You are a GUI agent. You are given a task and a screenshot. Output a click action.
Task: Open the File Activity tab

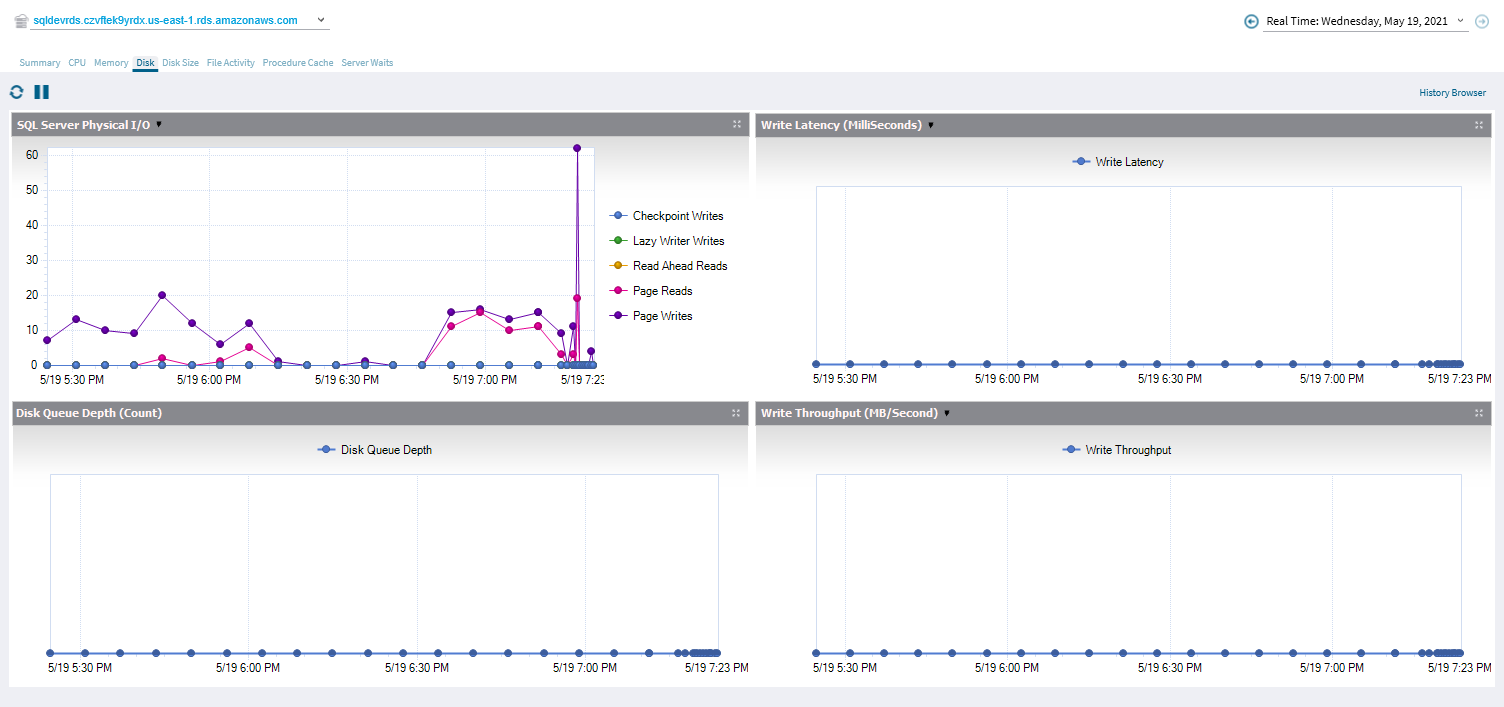pyautogui.click(x=230, y=63)
